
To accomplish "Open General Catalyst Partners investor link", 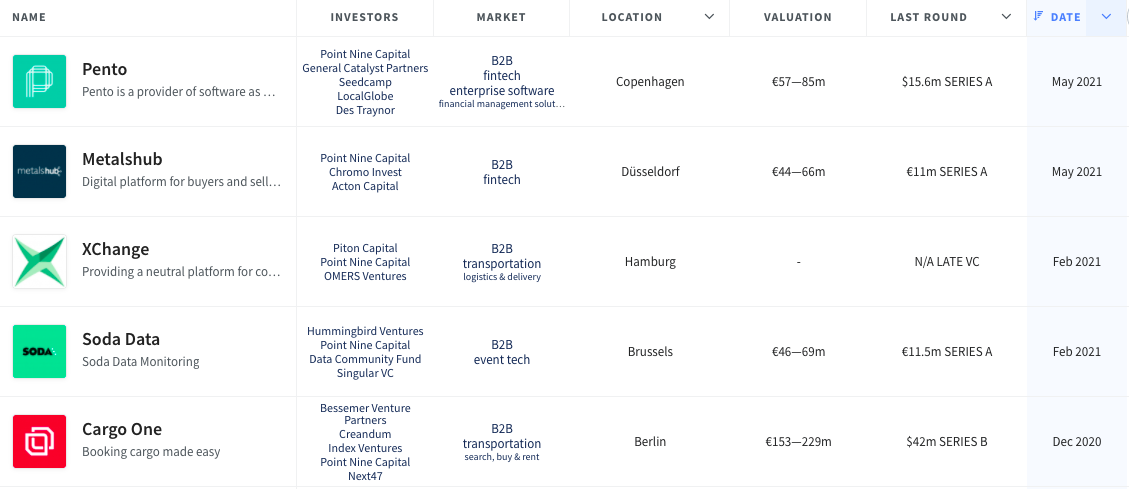I will pos(365,68).
